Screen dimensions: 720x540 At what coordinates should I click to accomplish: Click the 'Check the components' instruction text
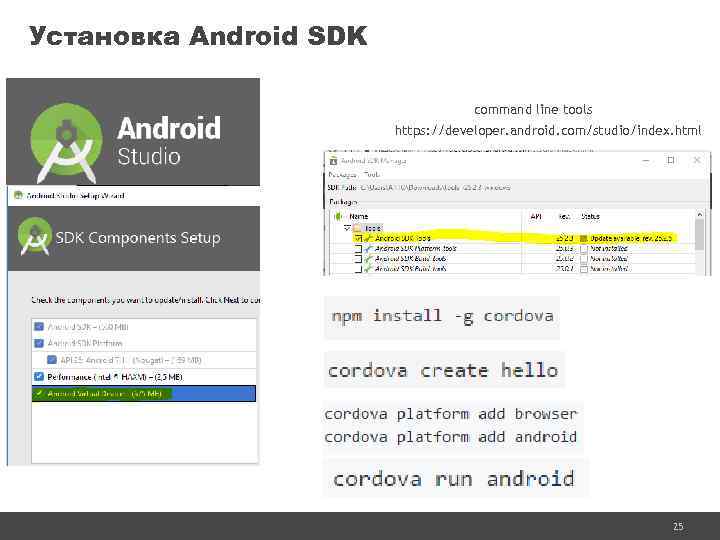[146, 300]
